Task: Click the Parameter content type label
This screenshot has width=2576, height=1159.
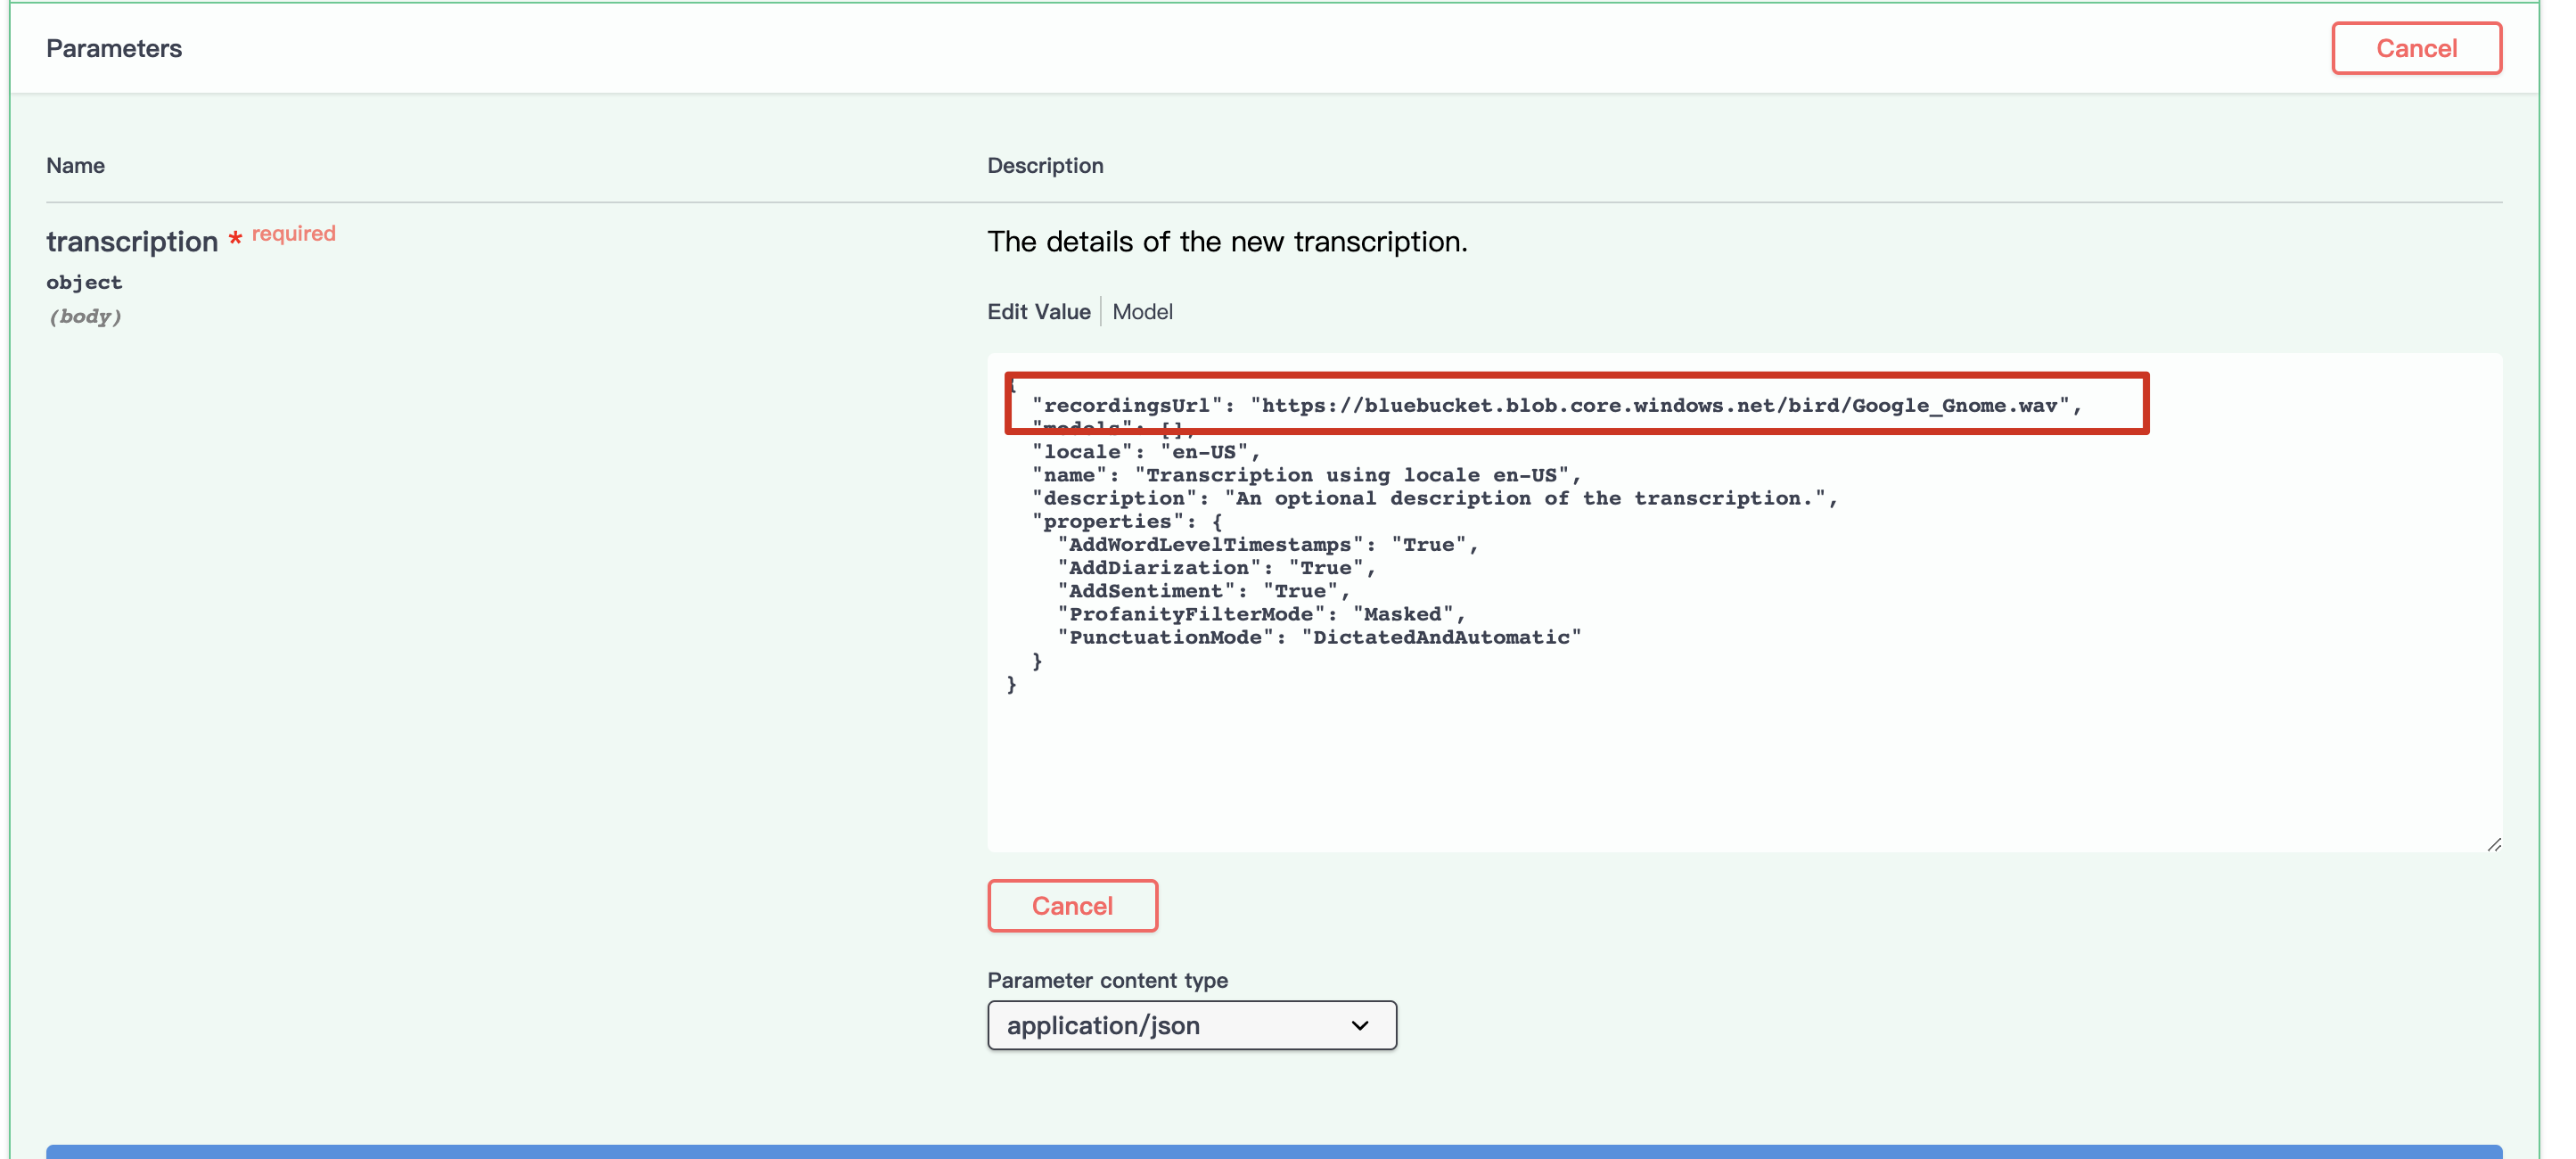Action: coord(1107,980)
